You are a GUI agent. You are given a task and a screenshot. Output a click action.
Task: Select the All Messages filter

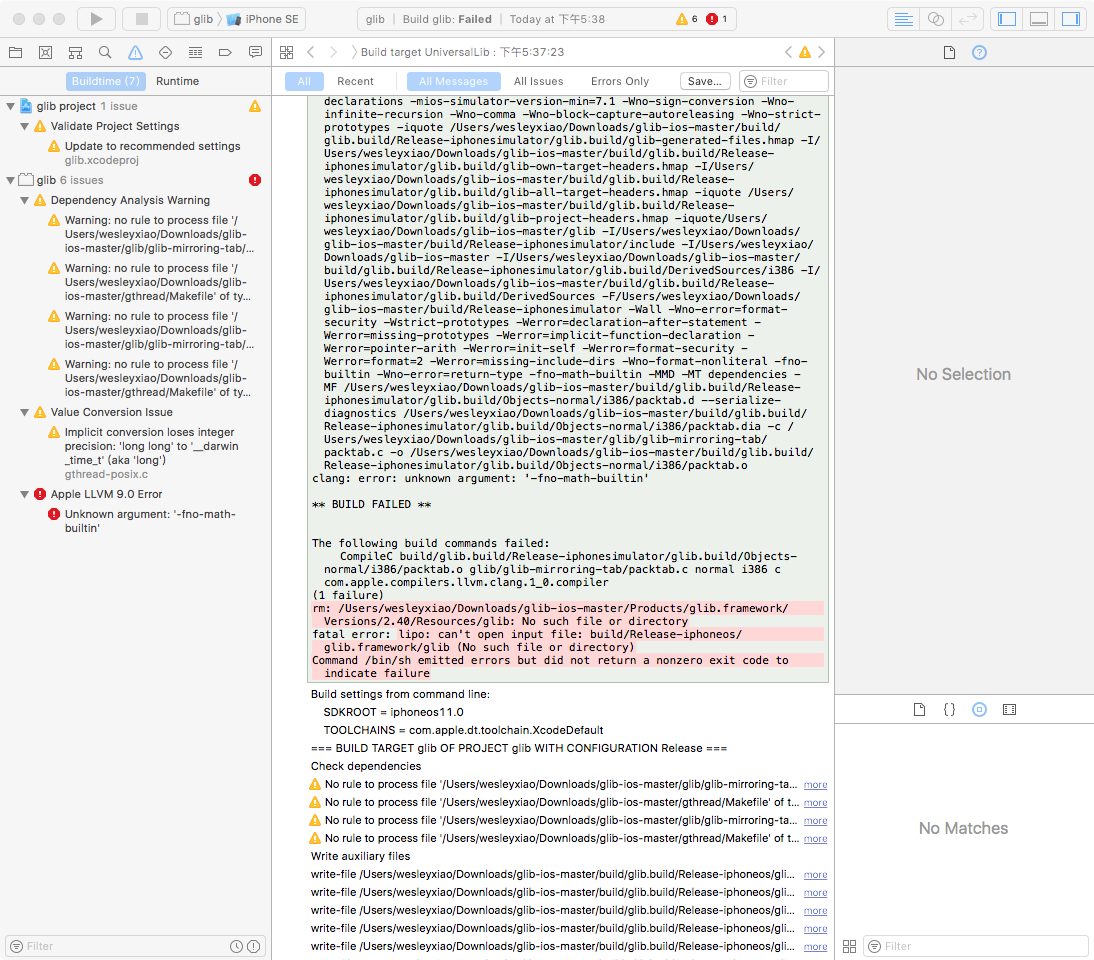pos(454,81)
